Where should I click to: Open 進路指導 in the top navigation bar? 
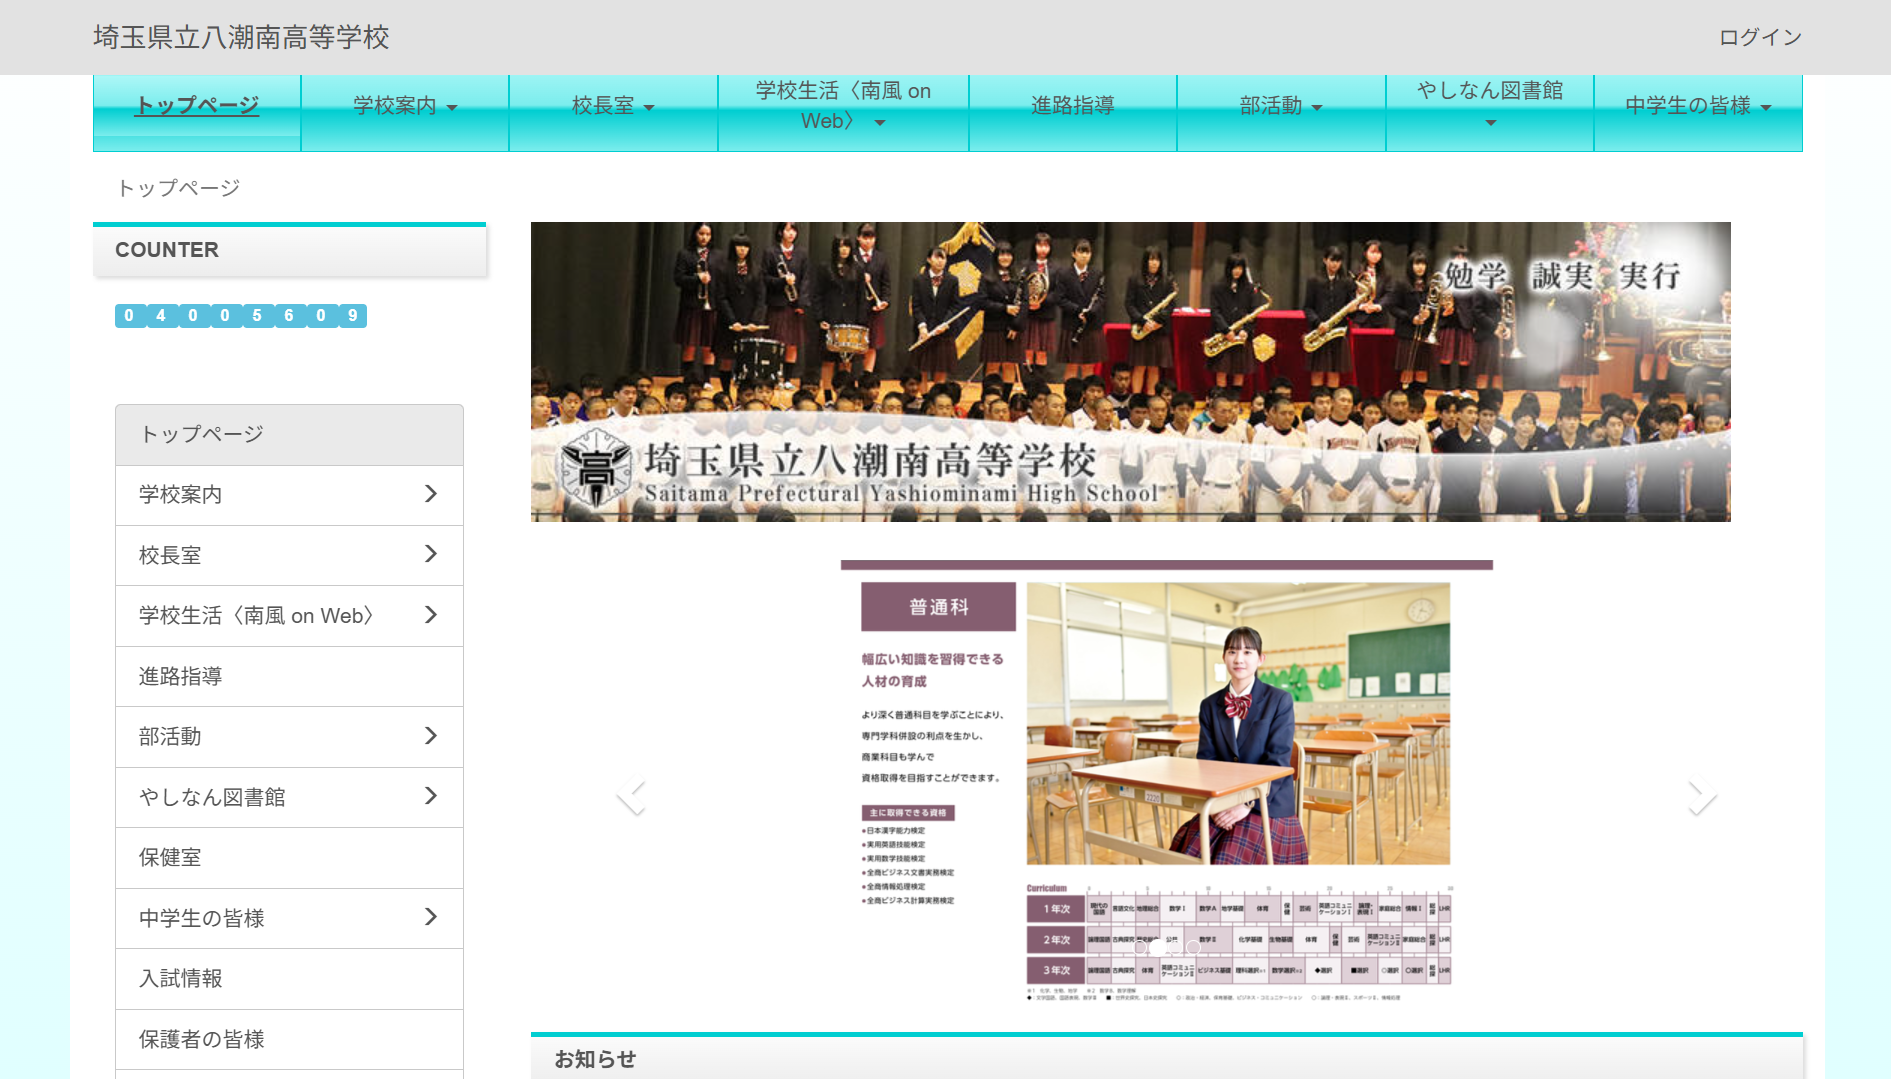click(1072, 106)
